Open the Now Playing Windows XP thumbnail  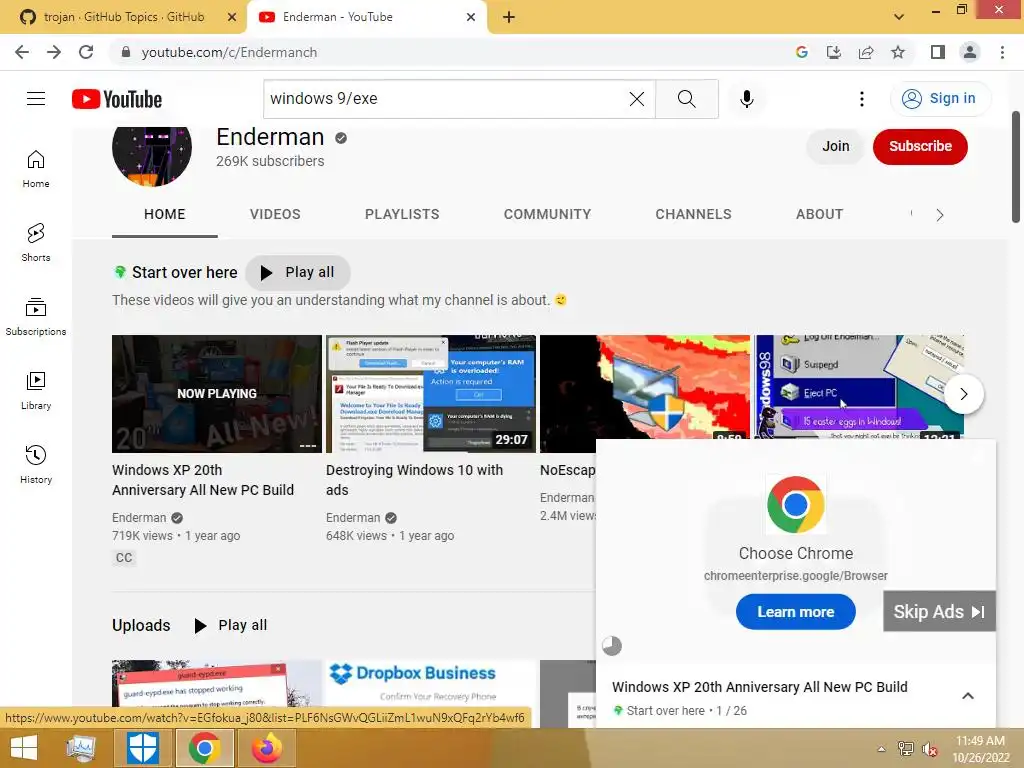click(x=217, y=394)
